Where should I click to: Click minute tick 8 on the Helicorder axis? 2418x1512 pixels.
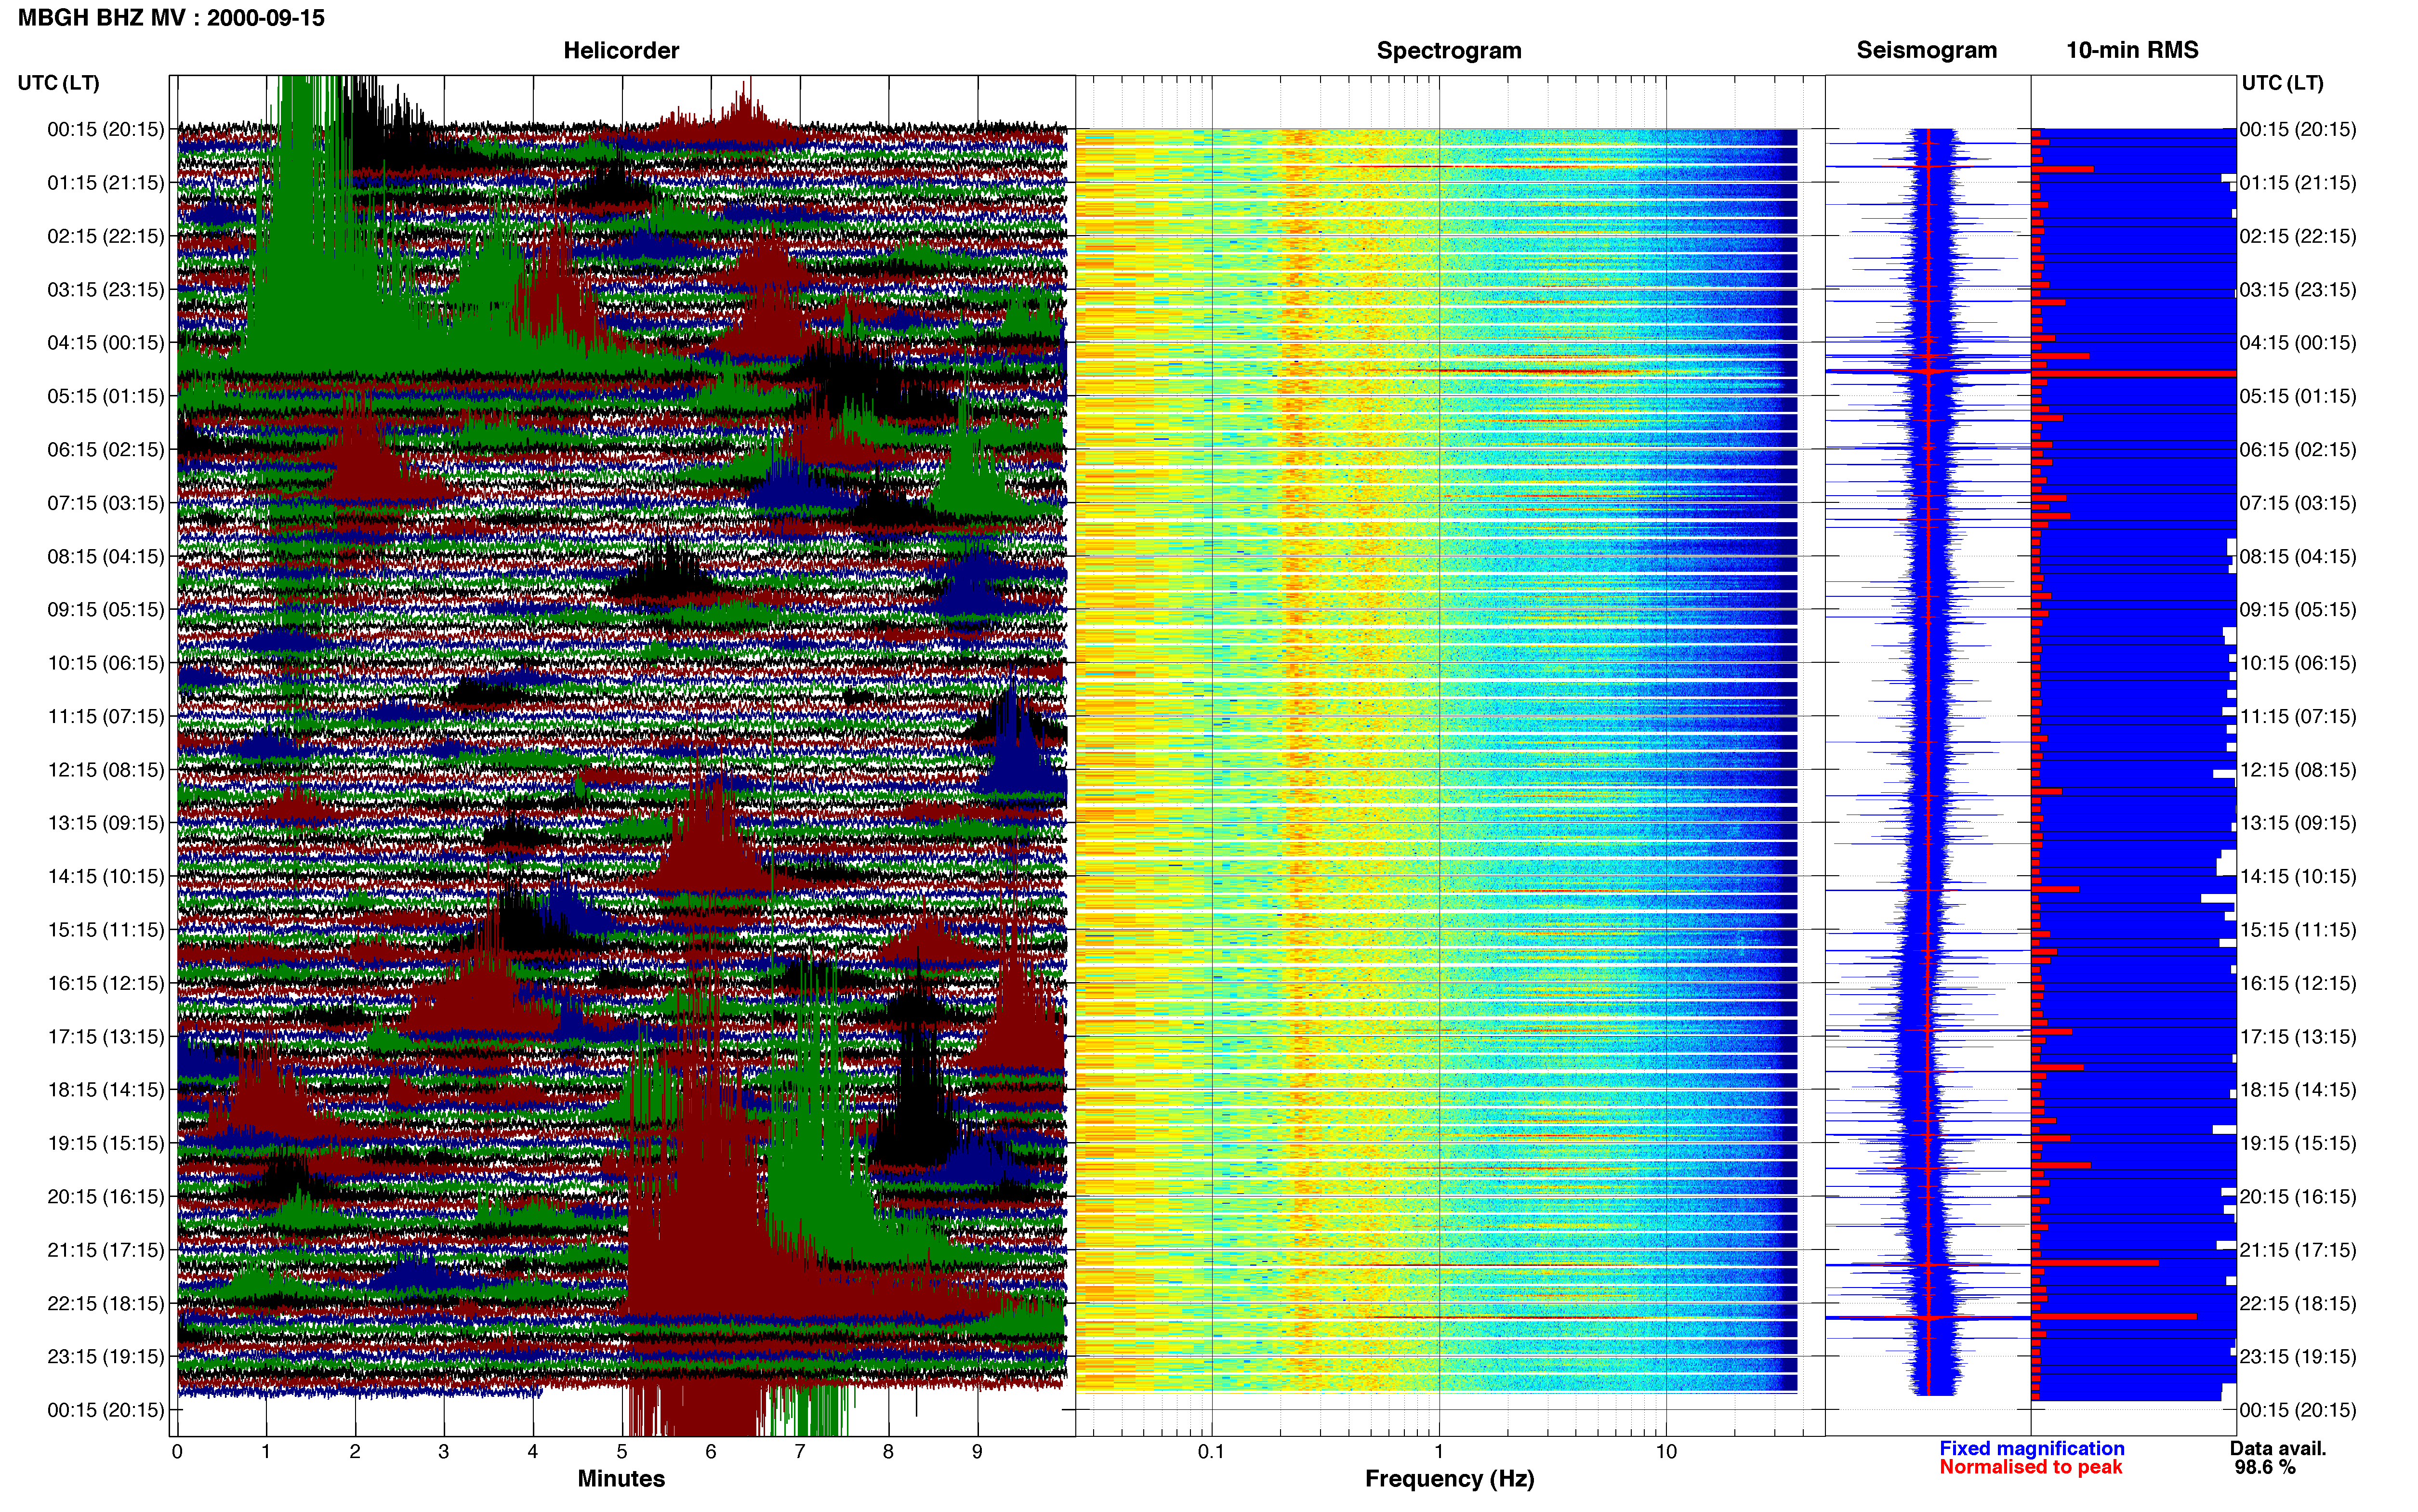click(x=889, y=1451)
